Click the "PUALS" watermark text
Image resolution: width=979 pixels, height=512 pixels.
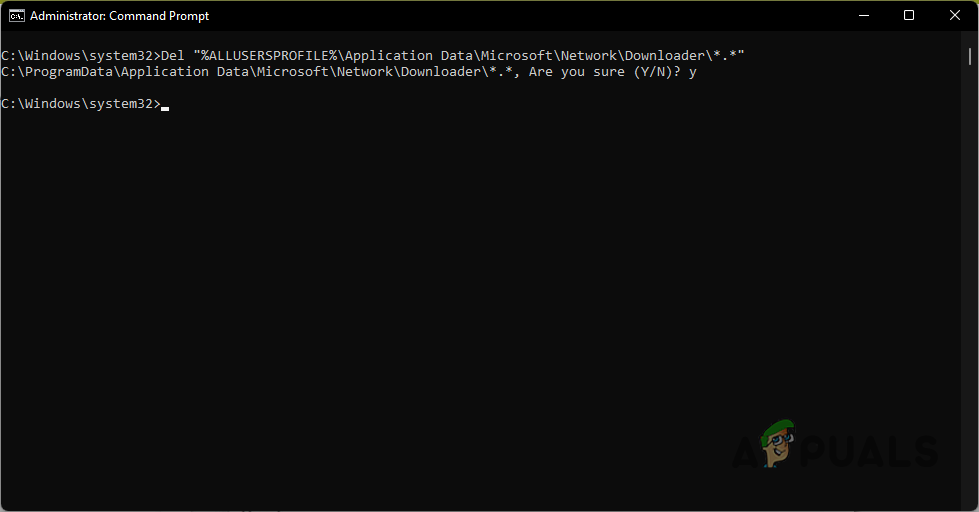(x=870, y=452)
